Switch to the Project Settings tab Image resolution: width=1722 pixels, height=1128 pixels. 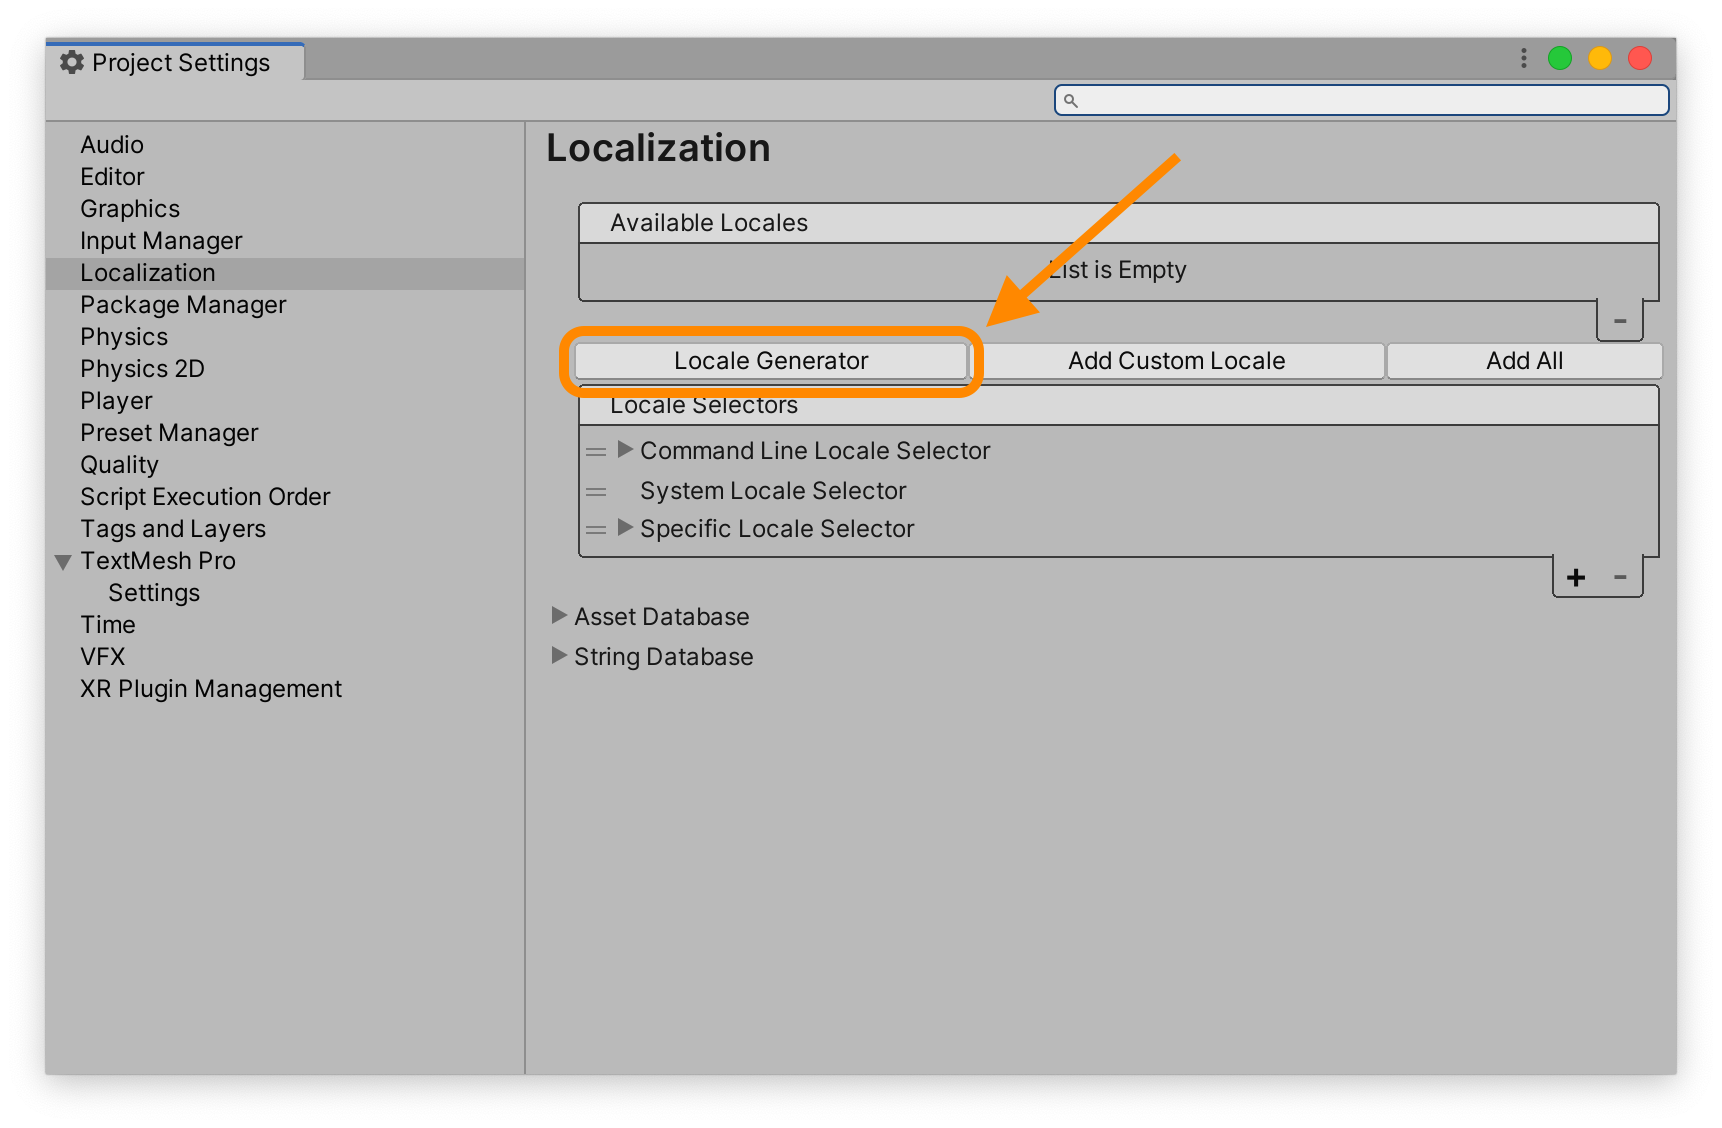[180, 62]
